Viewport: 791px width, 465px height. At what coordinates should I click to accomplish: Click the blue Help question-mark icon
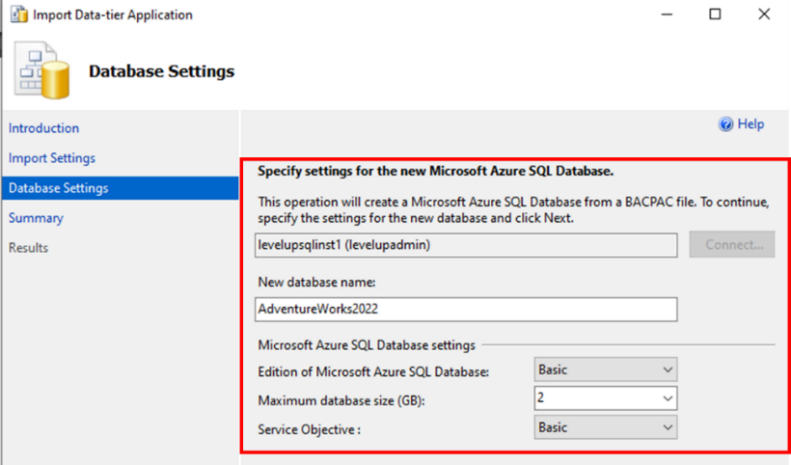[x=726, y=125]
